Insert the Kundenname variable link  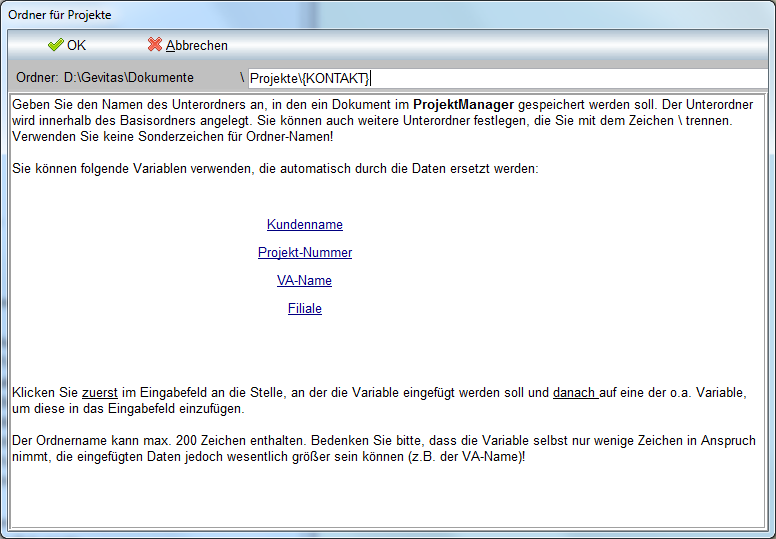305,225
